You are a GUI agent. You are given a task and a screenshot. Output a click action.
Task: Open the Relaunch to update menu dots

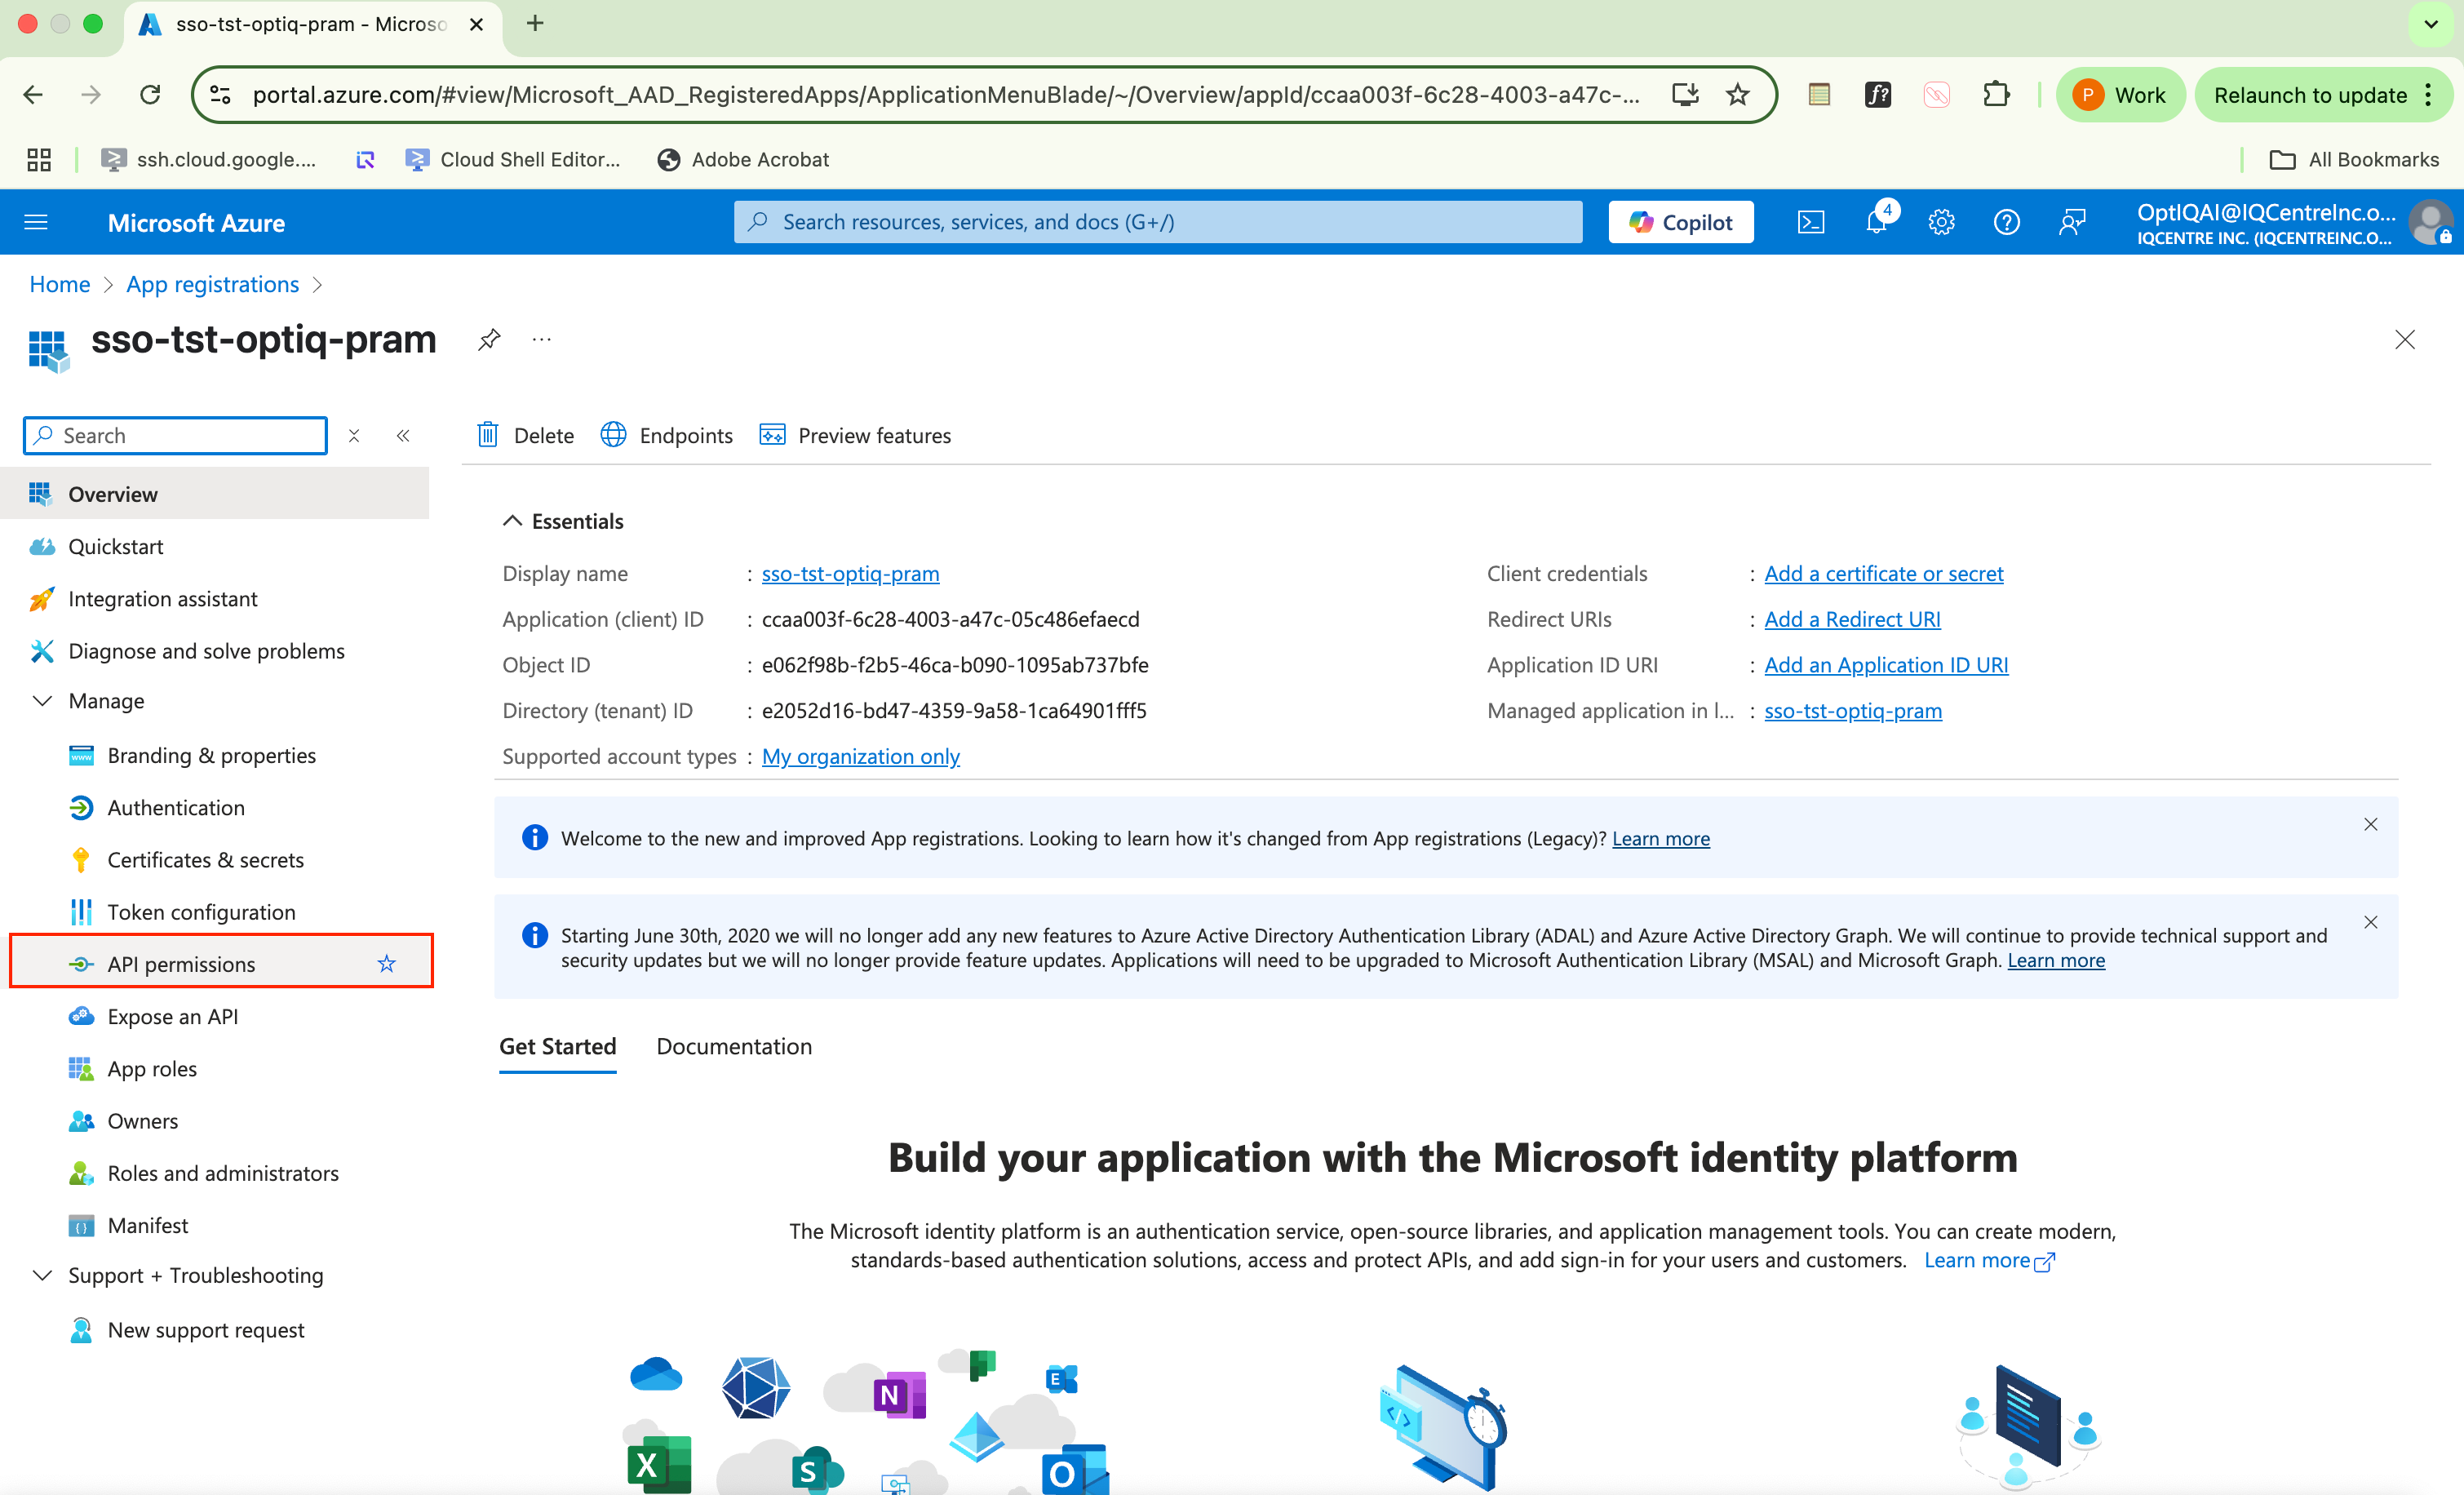point(2429,95)
